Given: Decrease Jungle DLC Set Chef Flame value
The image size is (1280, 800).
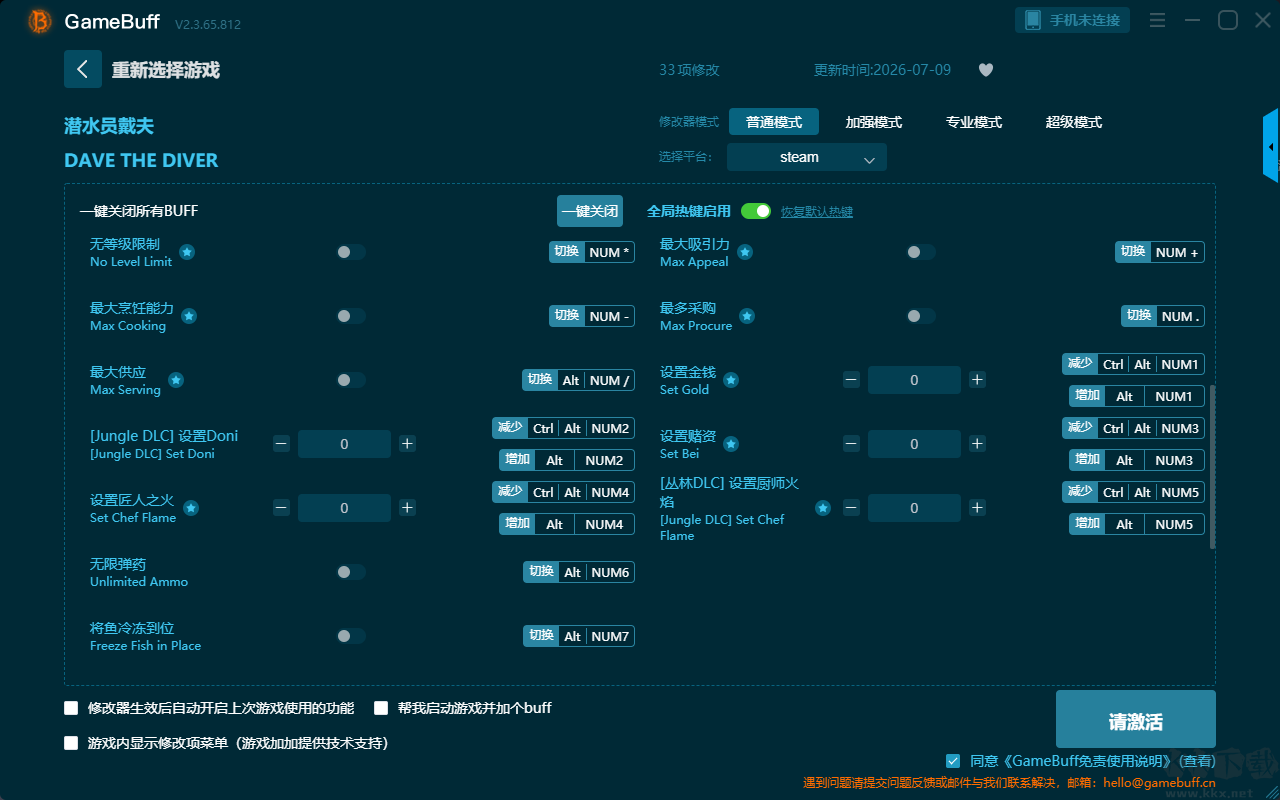Looking at the screenshot, I should pyautogui.click(x=851, y=508).
